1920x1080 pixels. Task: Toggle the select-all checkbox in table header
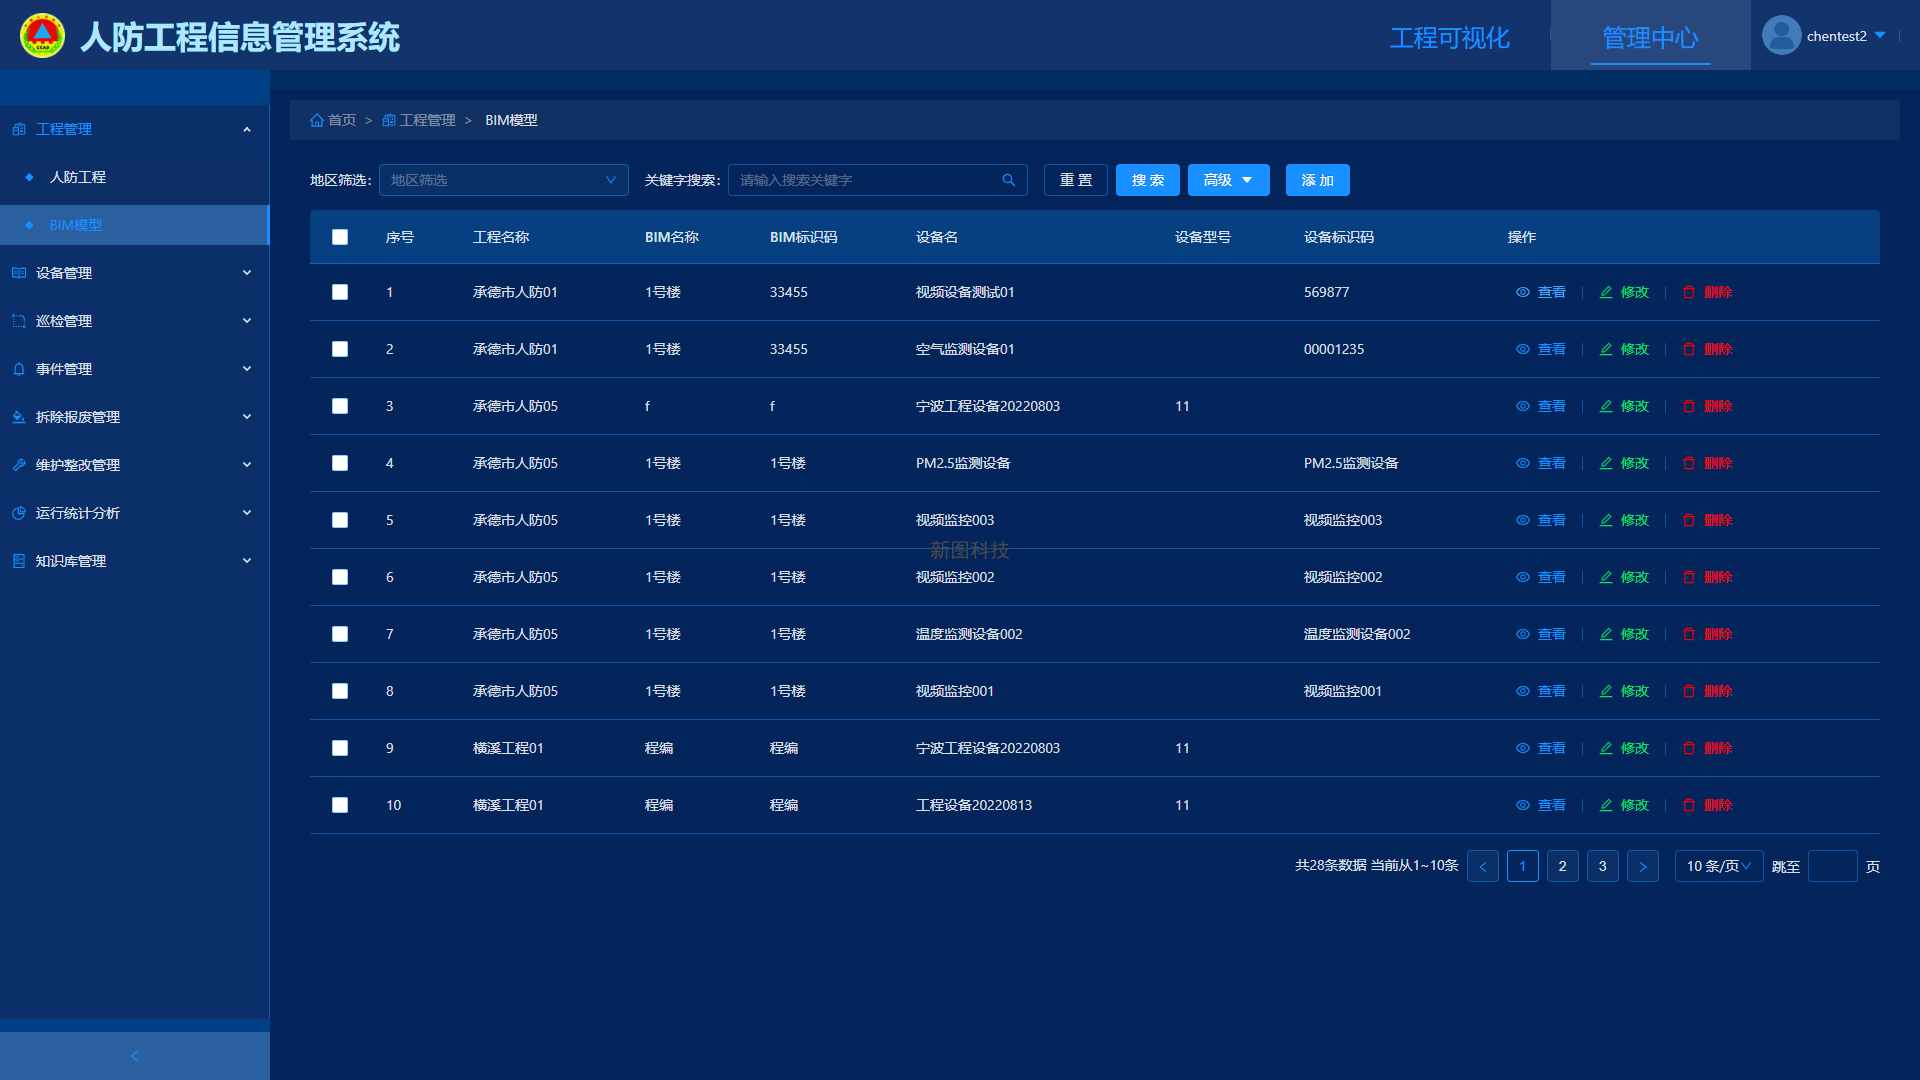[x=340, y=237]
